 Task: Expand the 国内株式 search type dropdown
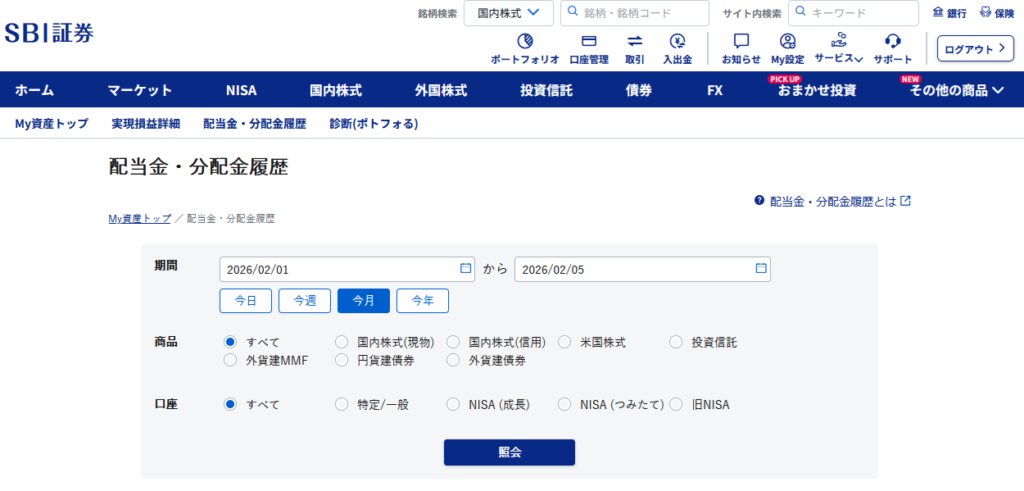click(x=508, y=13)
